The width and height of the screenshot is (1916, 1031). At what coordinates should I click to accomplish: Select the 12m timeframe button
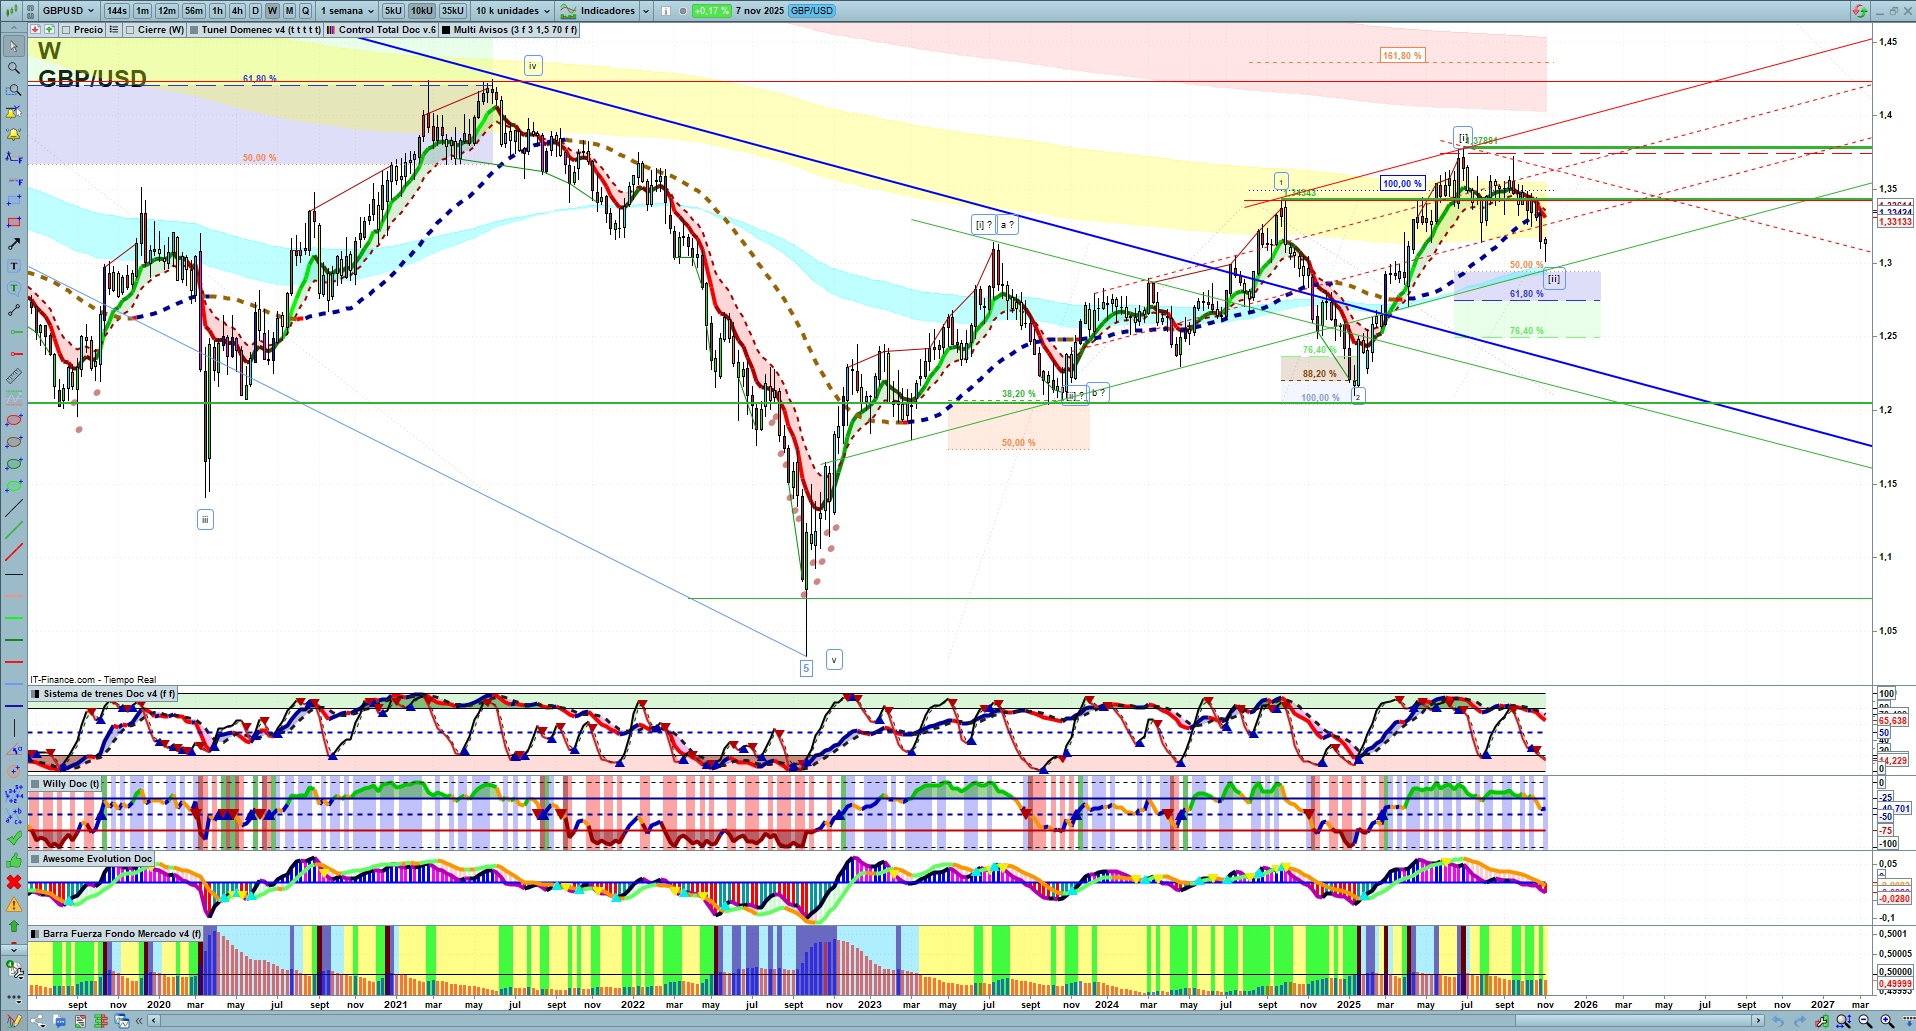point(167,11)
